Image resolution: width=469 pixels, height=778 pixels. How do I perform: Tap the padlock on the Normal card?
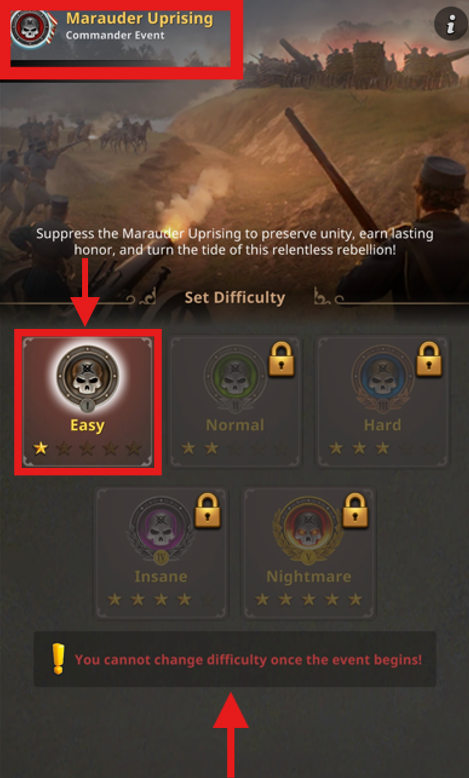[x=281, y=359]
